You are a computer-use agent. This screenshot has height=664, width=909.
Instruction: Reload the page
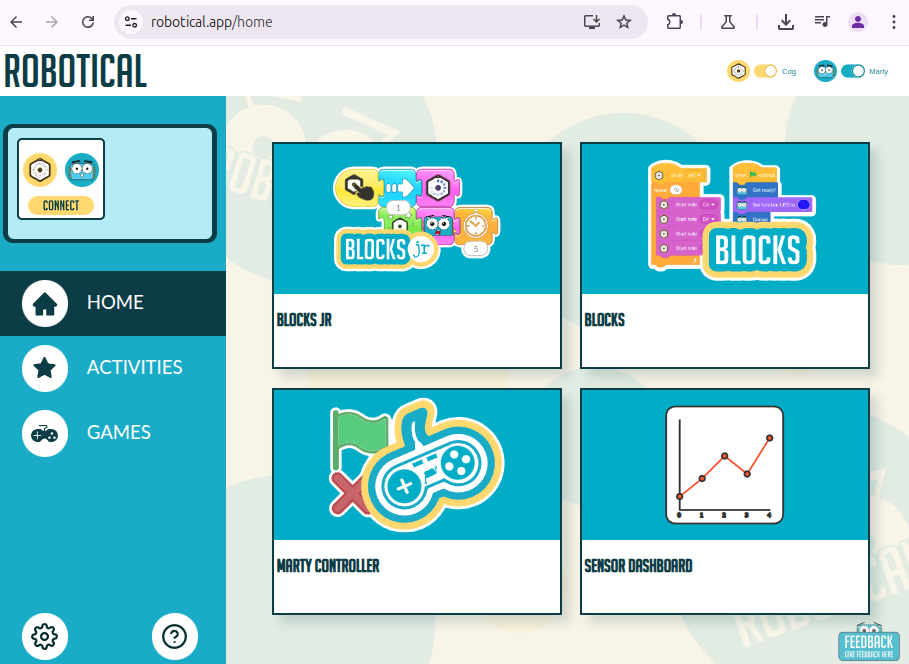click(88, 22)
